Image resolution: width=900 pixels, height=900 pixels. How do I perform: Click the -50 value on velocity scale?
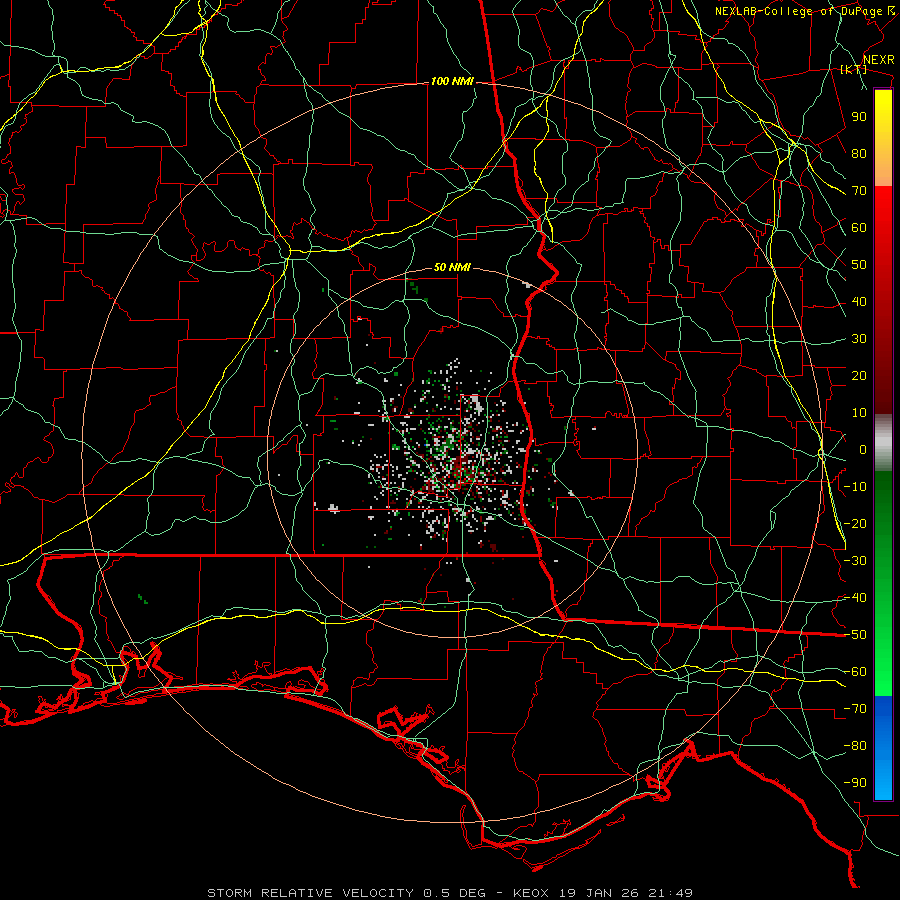click(x=855, y=635)
